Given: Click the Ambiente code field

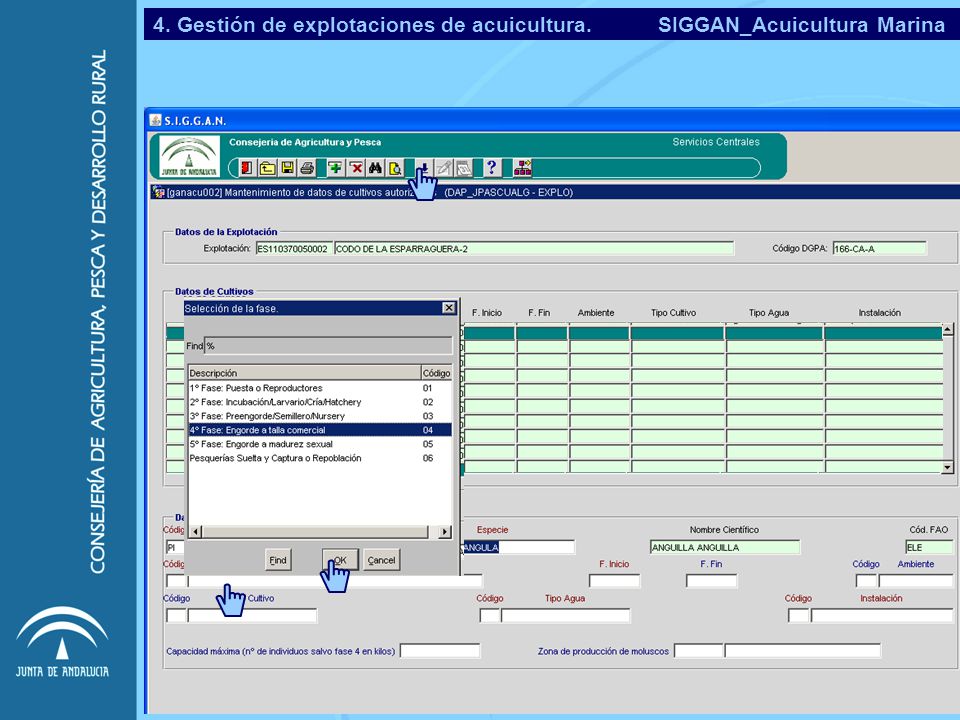Looking at the screenshot, I should (866, 580).
